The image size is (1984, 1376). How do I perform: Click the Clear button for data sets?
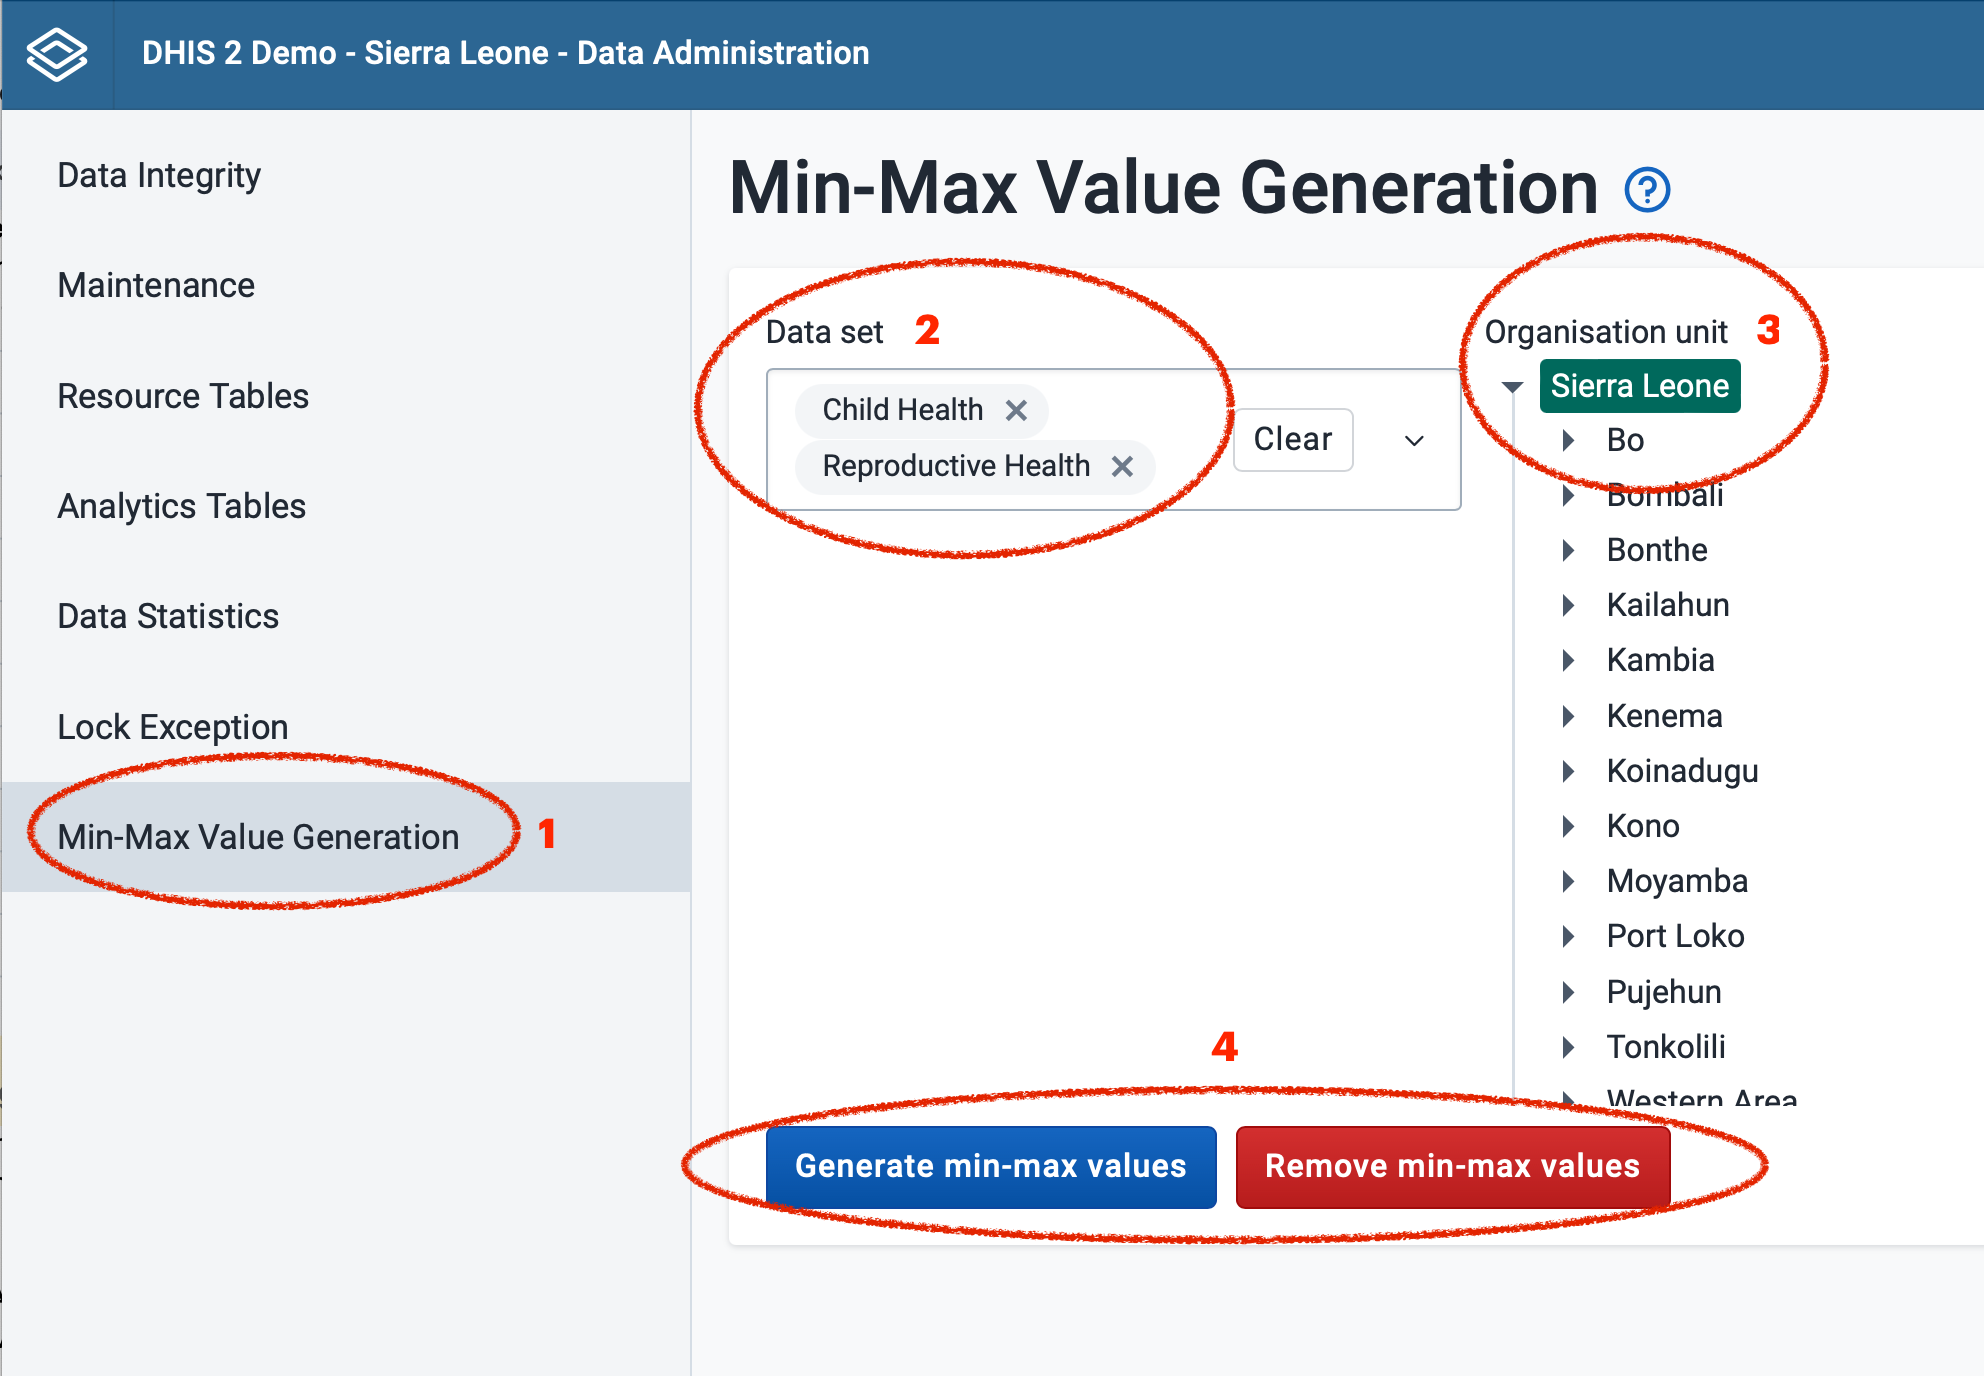1293,439
